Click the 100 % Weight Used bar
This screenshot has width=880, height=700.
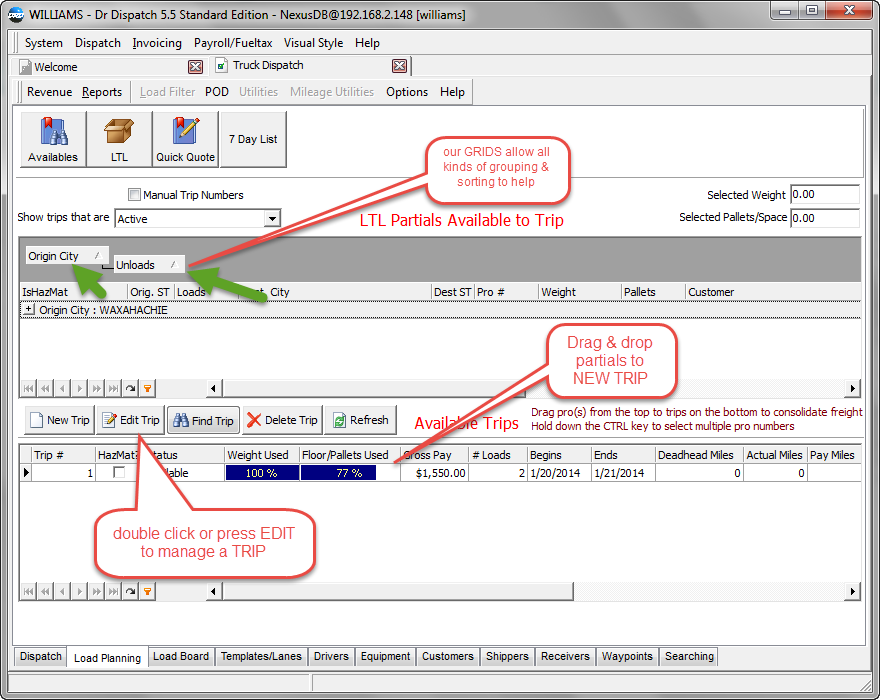coord(262,473)
